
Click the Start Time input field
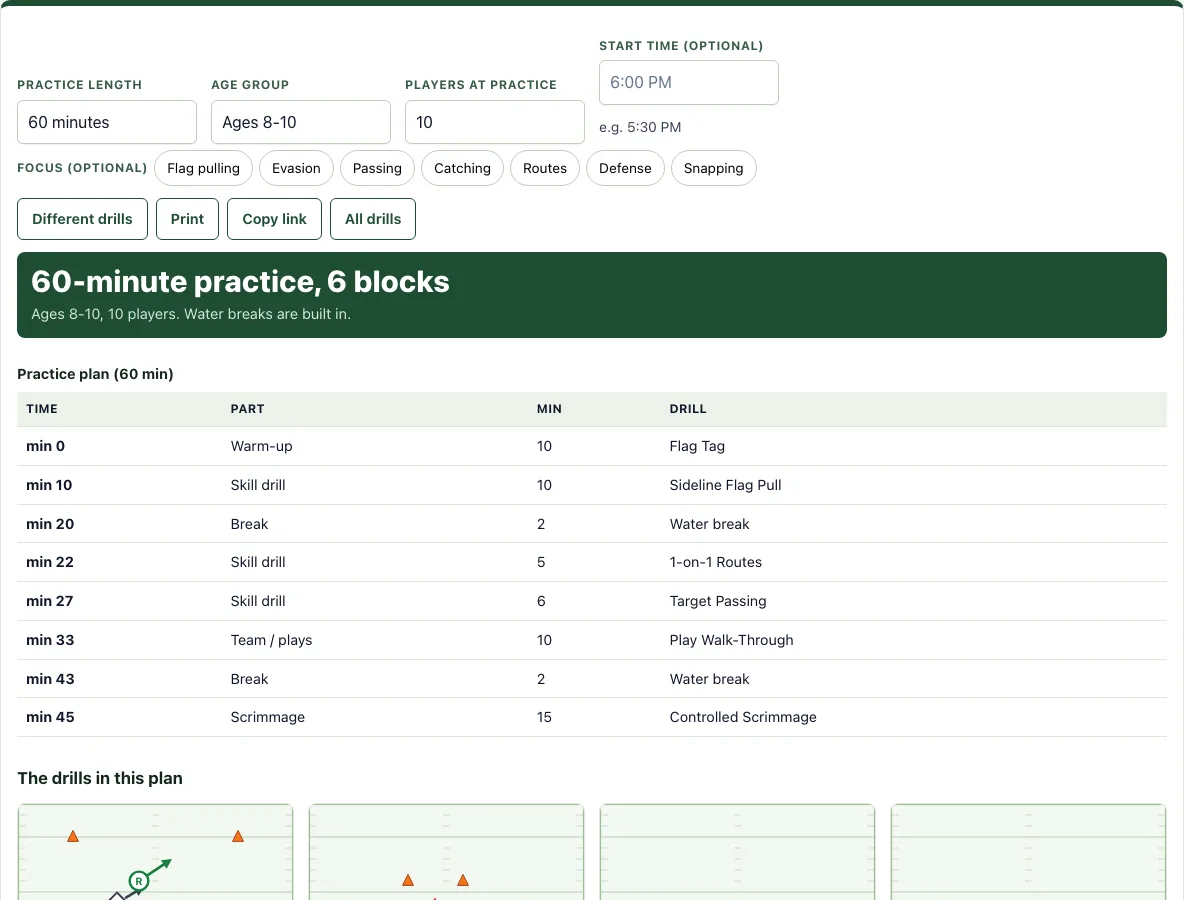coord(689,82)
